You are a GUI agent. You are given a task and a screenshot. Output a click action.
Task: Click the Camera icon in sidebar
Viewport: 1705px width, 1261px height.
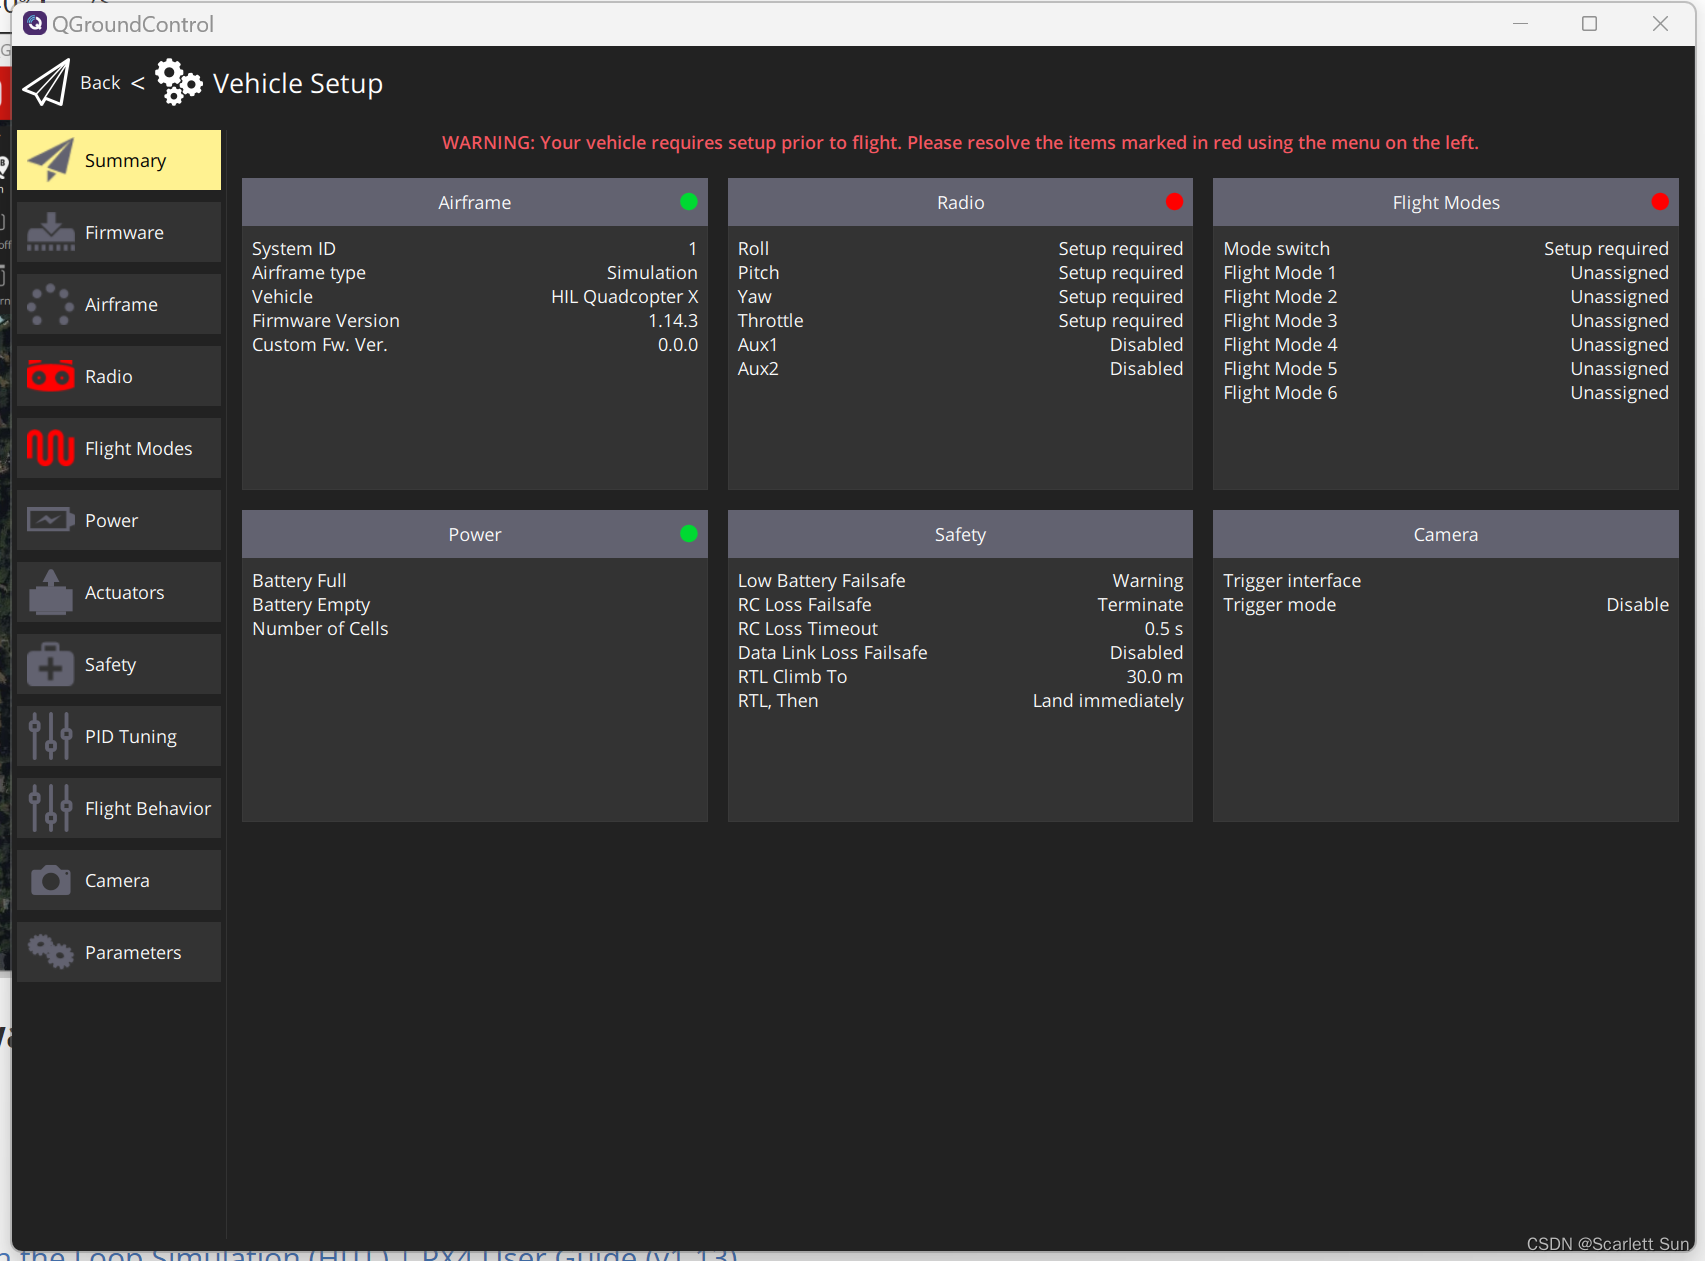tap(50, 880)
